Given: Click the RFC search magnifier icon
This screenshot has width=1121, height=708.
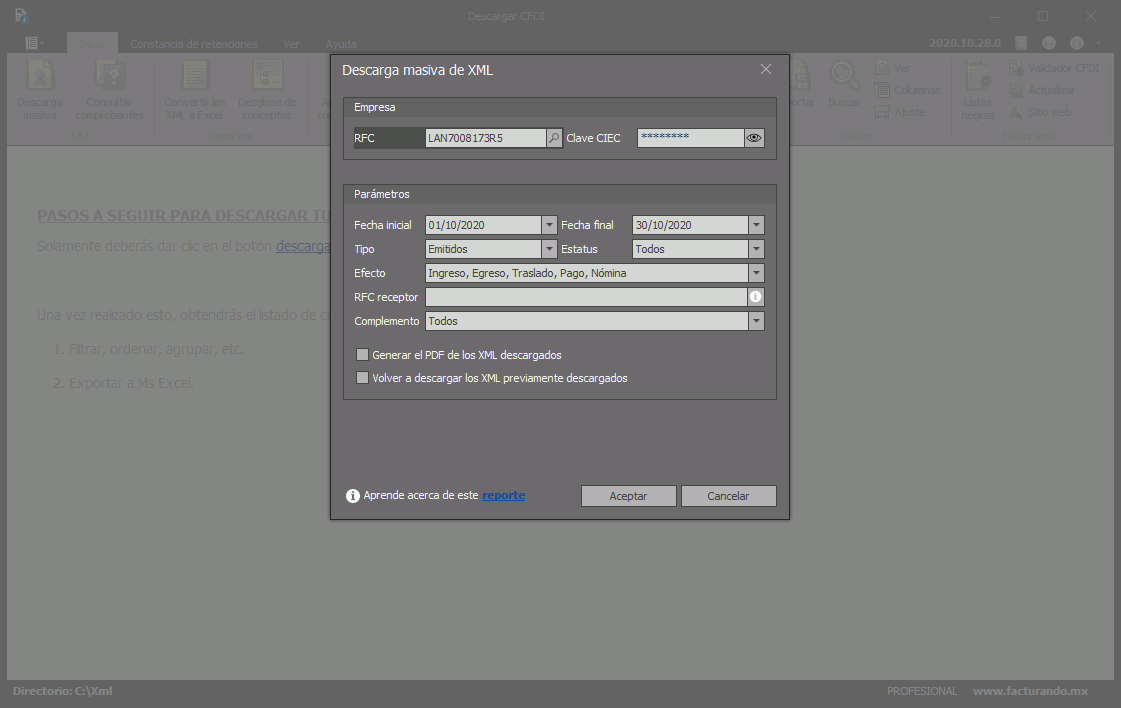Looking at the screenshot, I should tap(554, 138).
